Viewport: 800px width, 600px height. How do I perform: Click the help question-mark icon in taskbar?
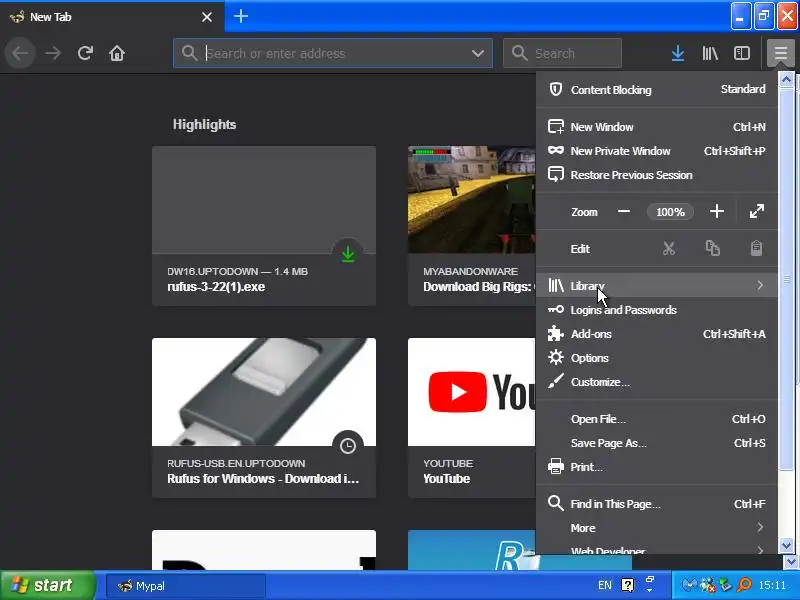tap(628, 585)
